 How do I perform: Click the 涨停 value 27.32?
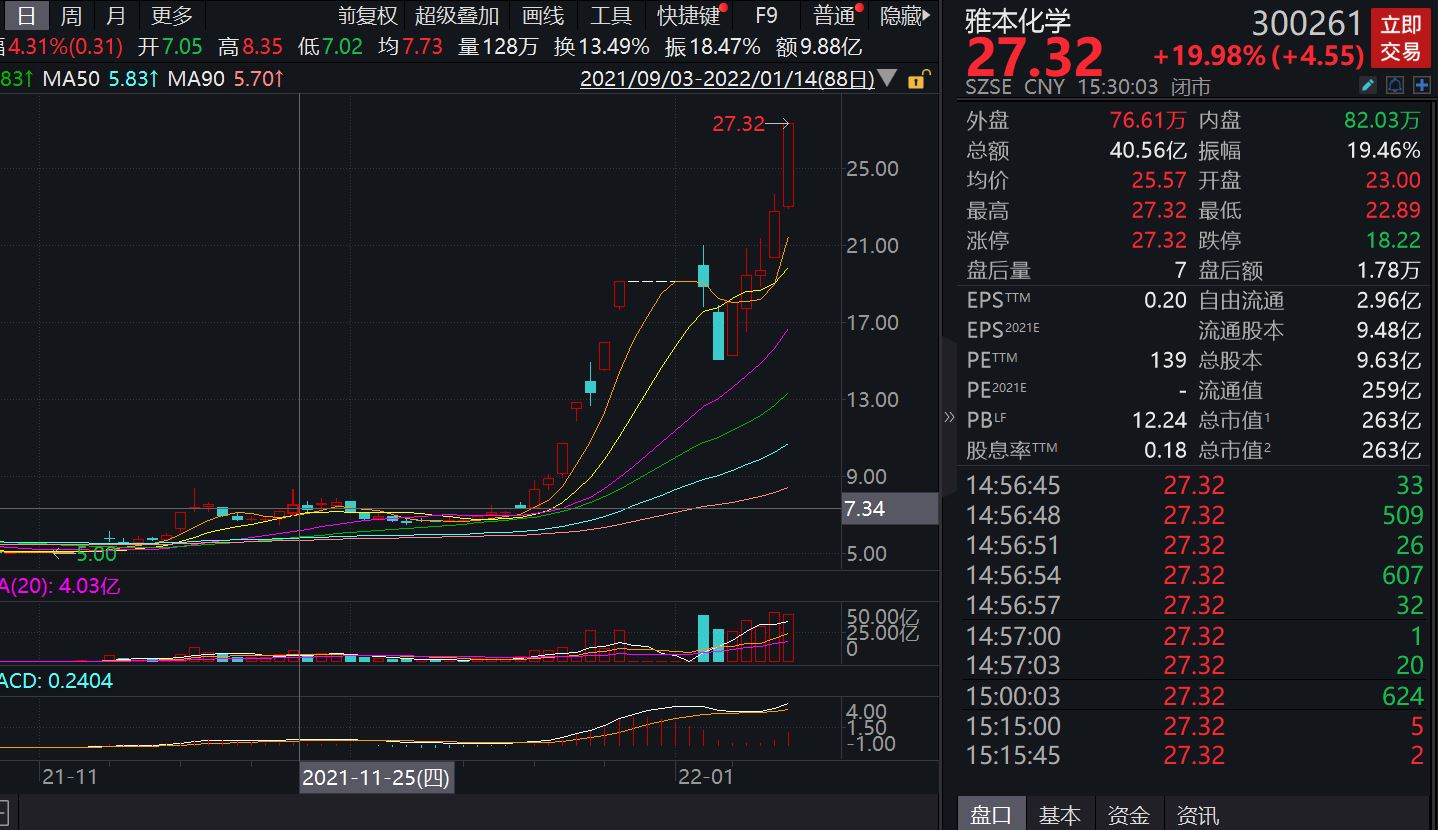1158,241
